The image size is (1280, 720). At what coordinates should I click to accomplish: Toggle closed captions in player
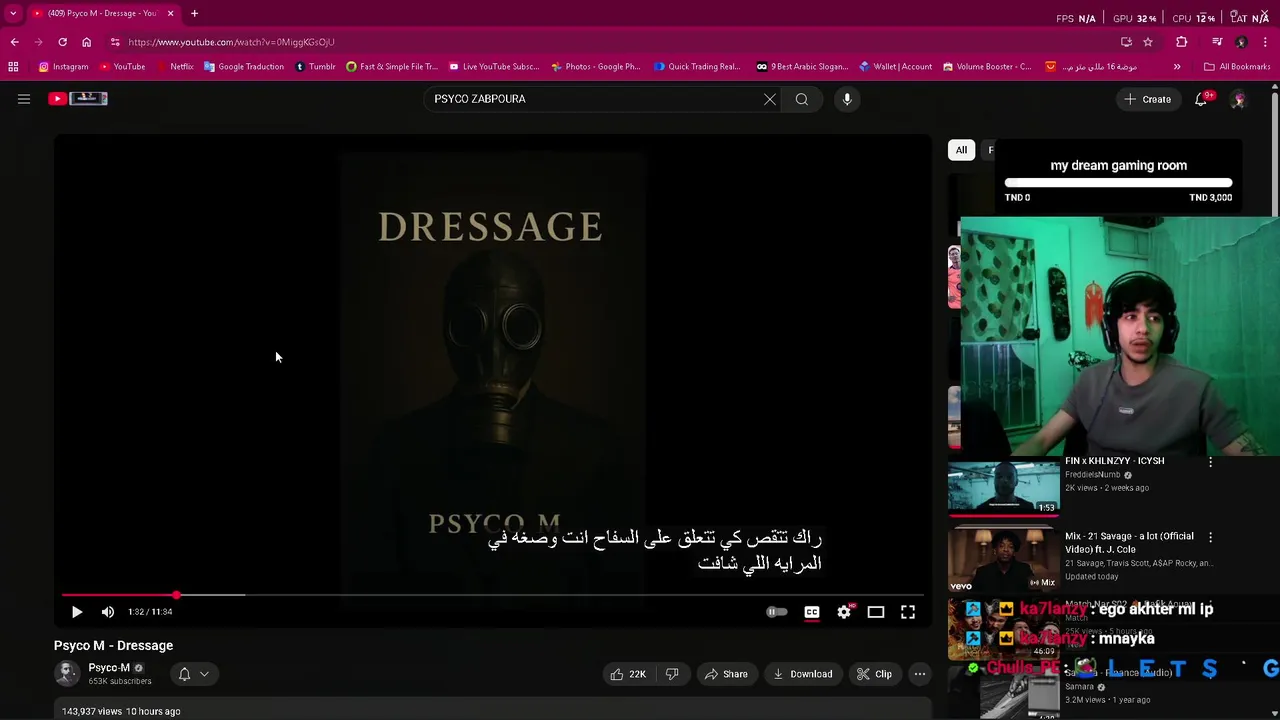coord(812,612)
